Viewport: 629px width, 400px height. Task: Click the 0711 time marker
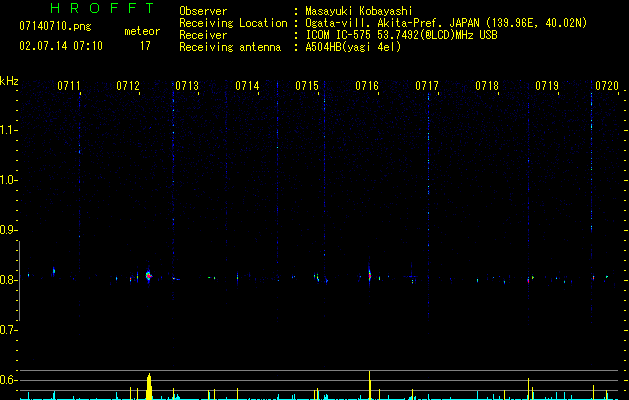pyautogui.click(x=69, y=86)
